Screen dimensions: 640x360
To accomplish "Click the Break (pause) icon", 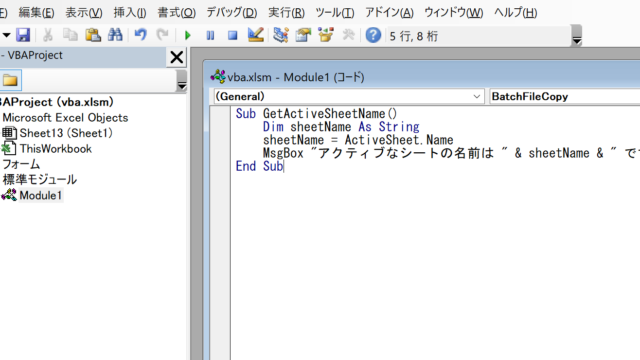I will [210, 36].
